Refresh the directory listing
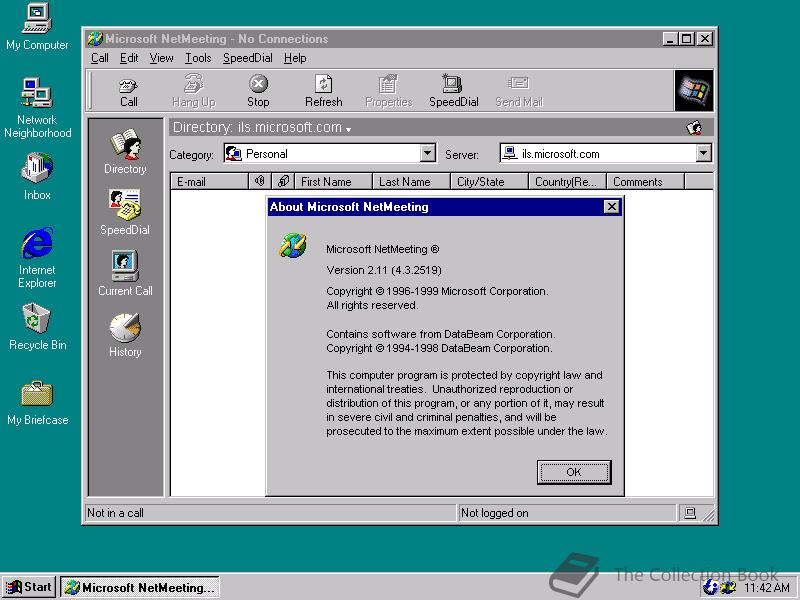This screenshot has height=600, width=800. [323, 92]
